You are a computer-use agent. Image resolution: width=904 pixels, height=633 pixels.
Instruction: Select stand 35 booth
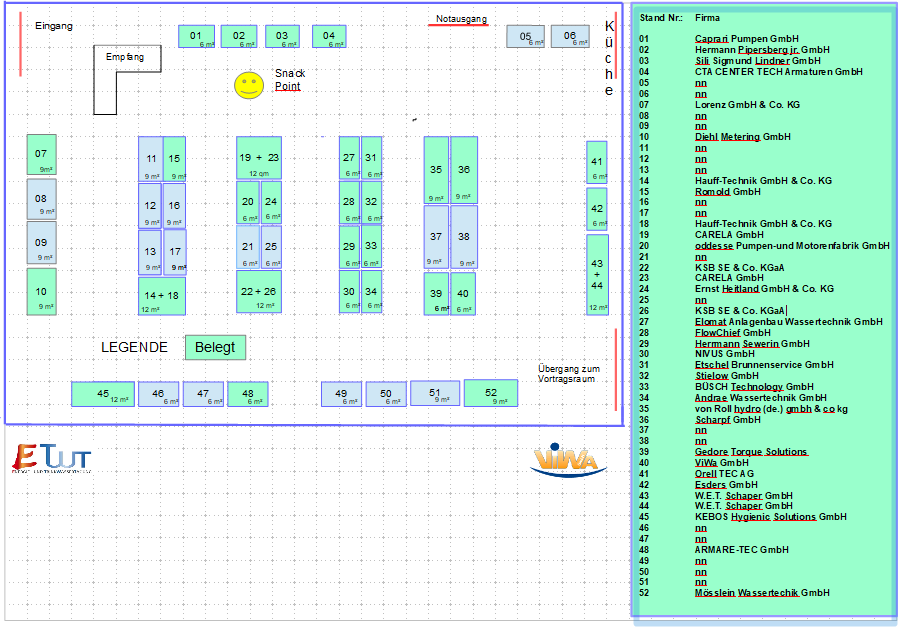(436, 170)
